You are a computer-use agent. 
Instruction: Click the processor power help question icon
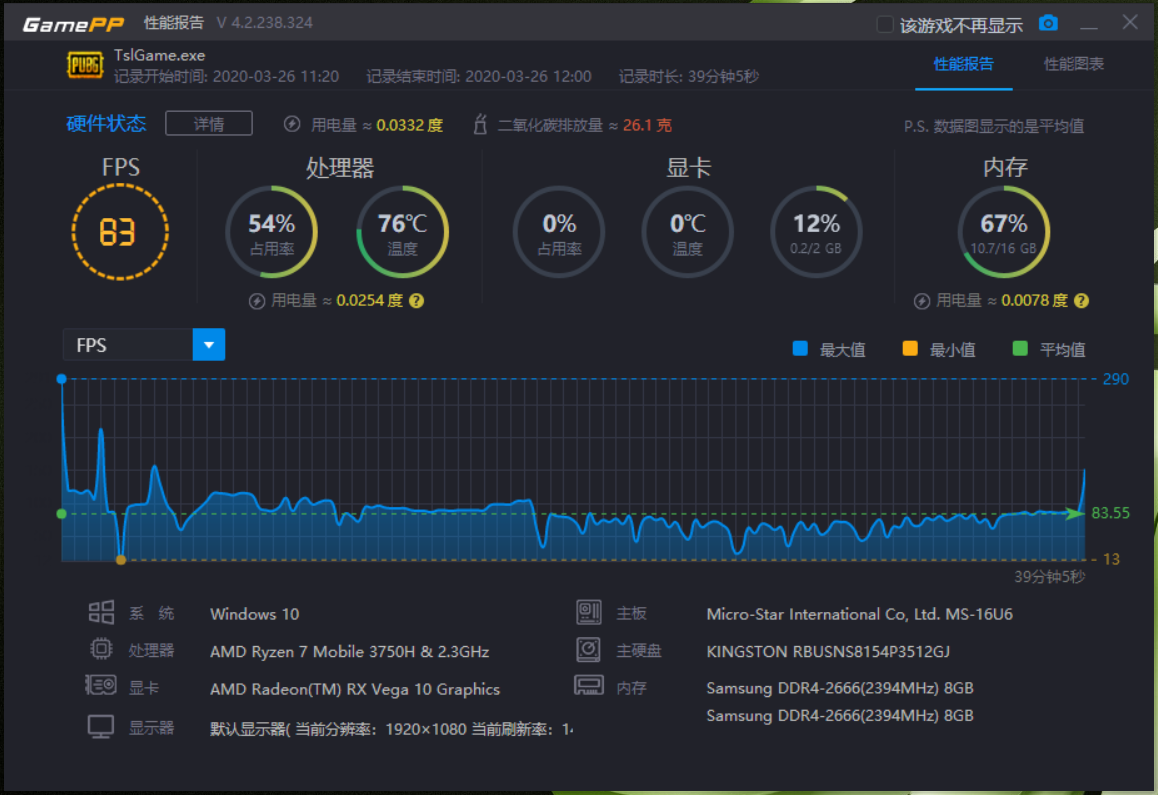tap(417, 301)
